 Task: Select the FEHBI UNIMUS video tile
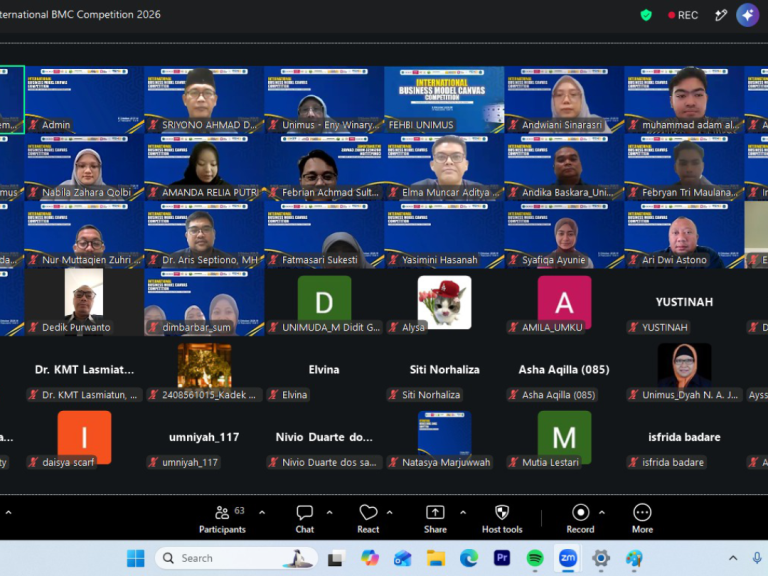(x=444, y=100)
